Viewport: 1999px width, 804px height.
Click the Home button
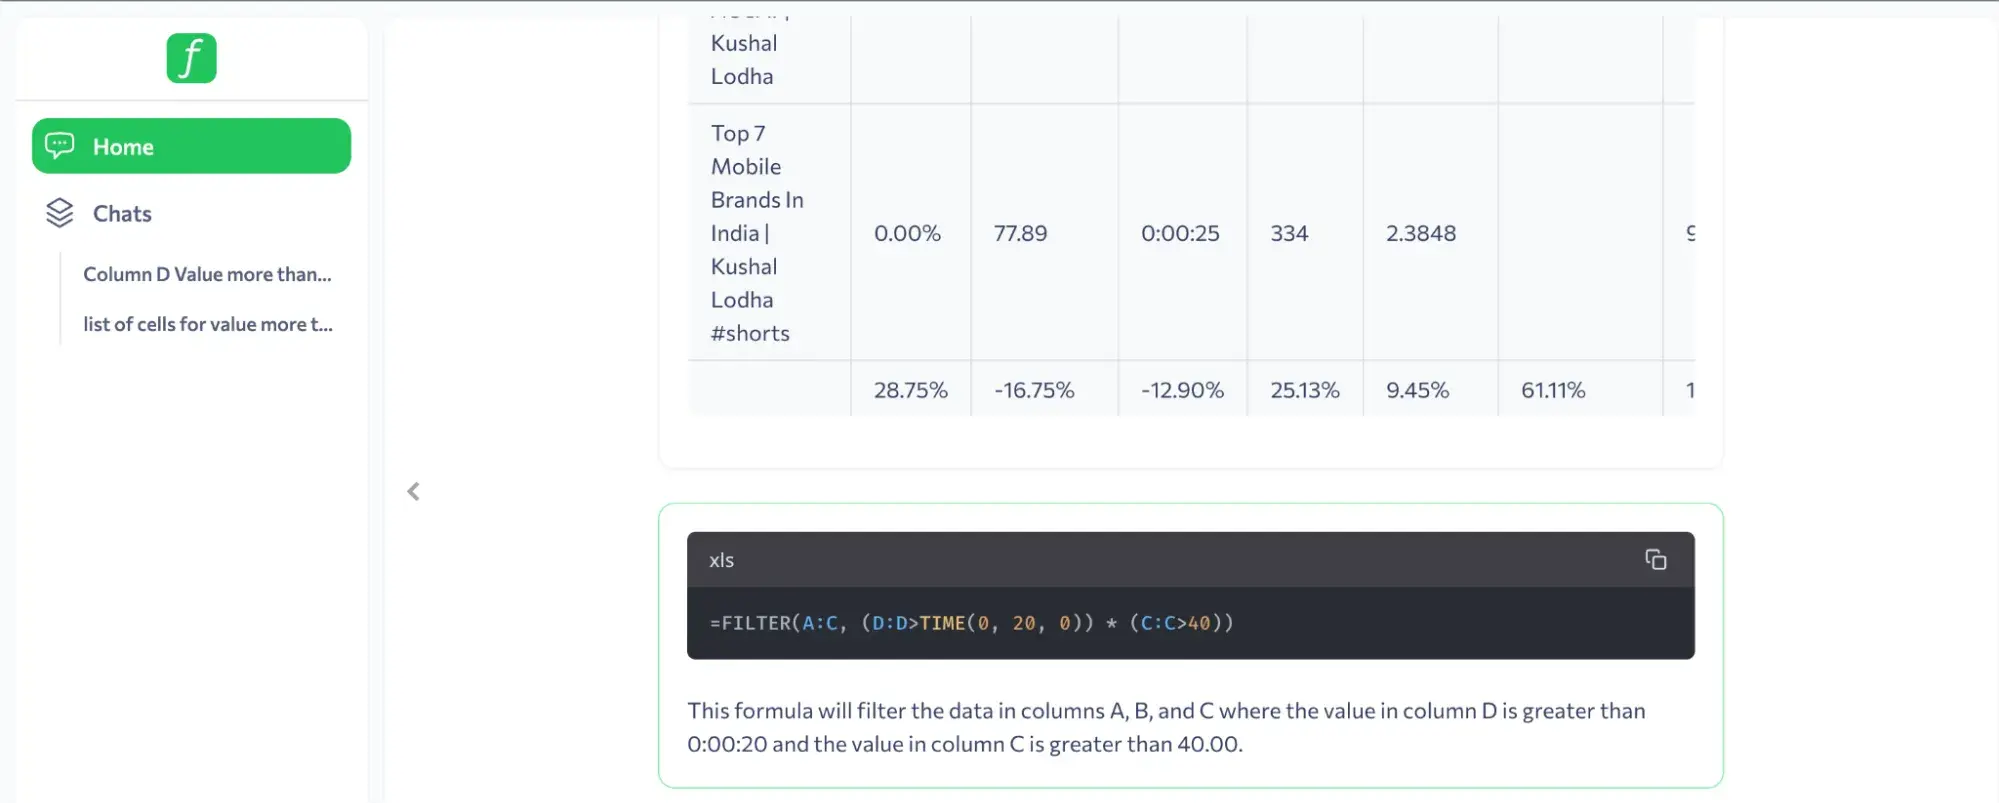[x=190, y=146]
